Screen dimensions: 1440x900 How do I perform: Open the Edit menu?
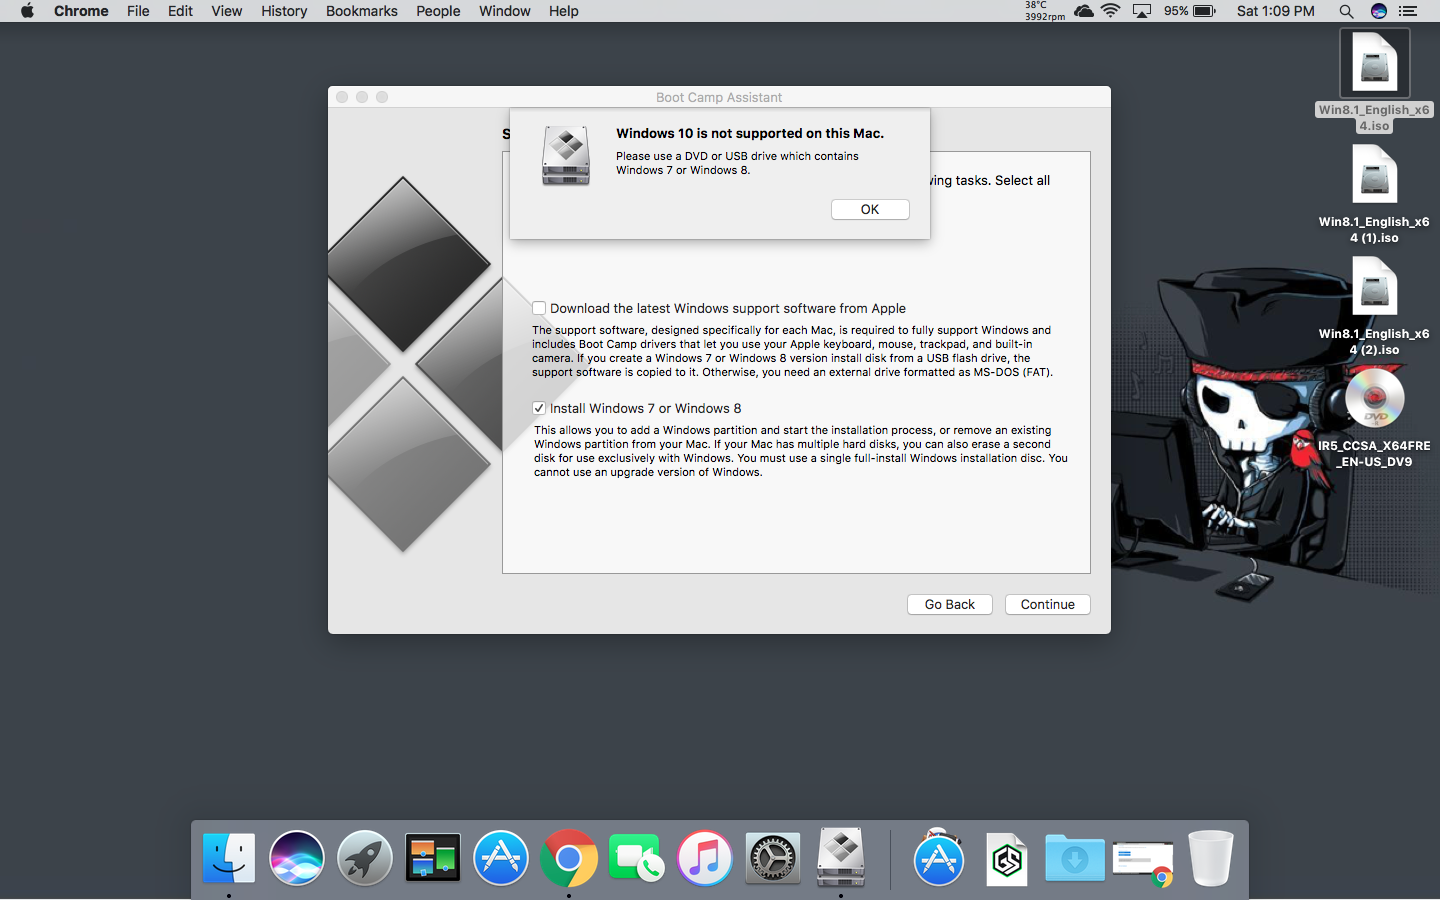pyautogui.click(x=180, y=11)
